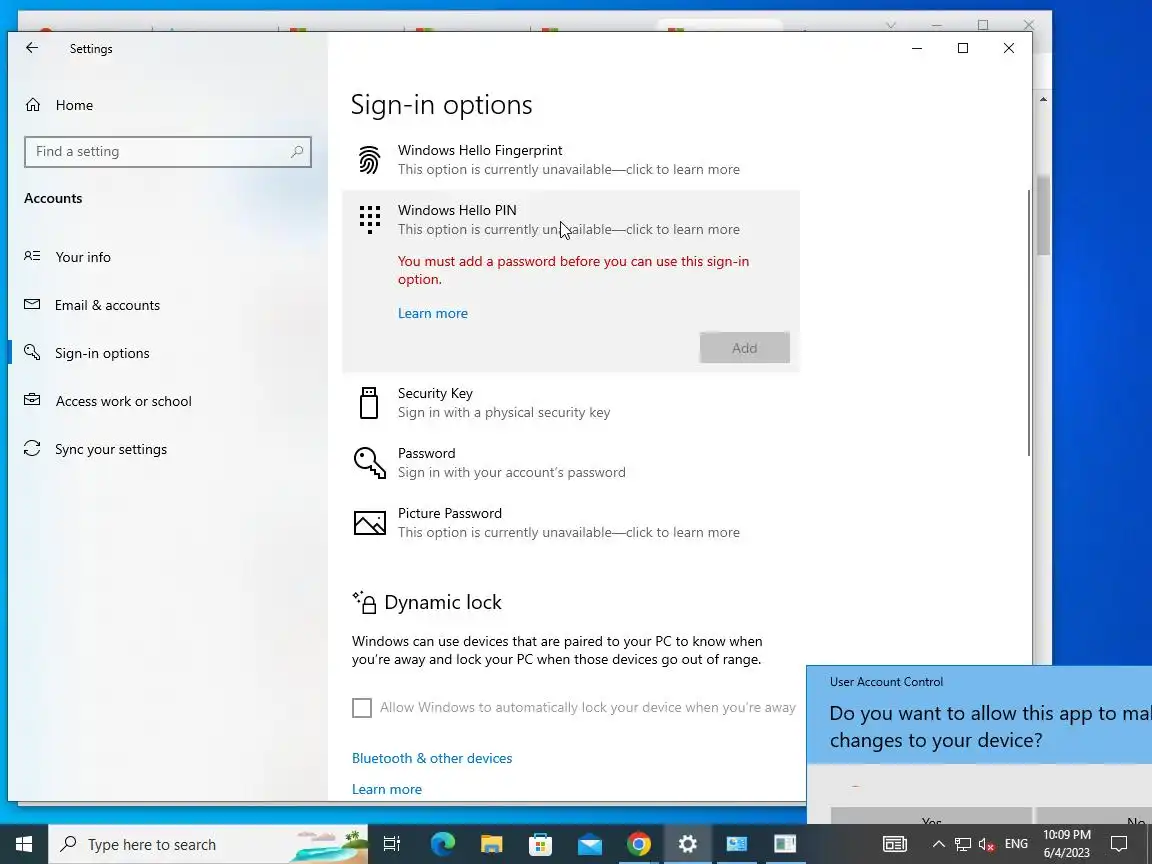Open Google Chrome from taskbar

638,844
